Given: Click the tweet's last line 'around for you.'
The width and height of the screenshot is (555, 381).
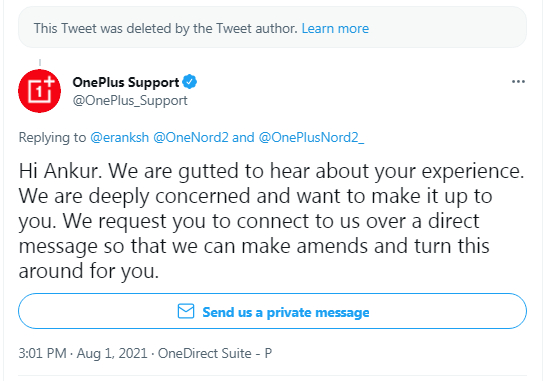Looking at the screenshot, I should pyautogui.click(x=89, y=271).
